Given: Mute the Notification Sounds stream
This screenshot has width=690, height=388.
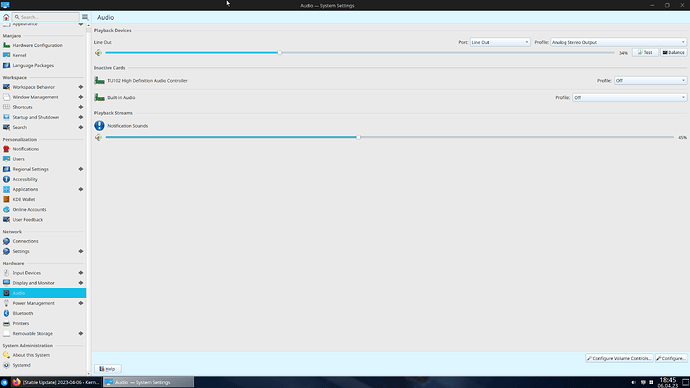Looking at the screenshot, I should (98, 138).
